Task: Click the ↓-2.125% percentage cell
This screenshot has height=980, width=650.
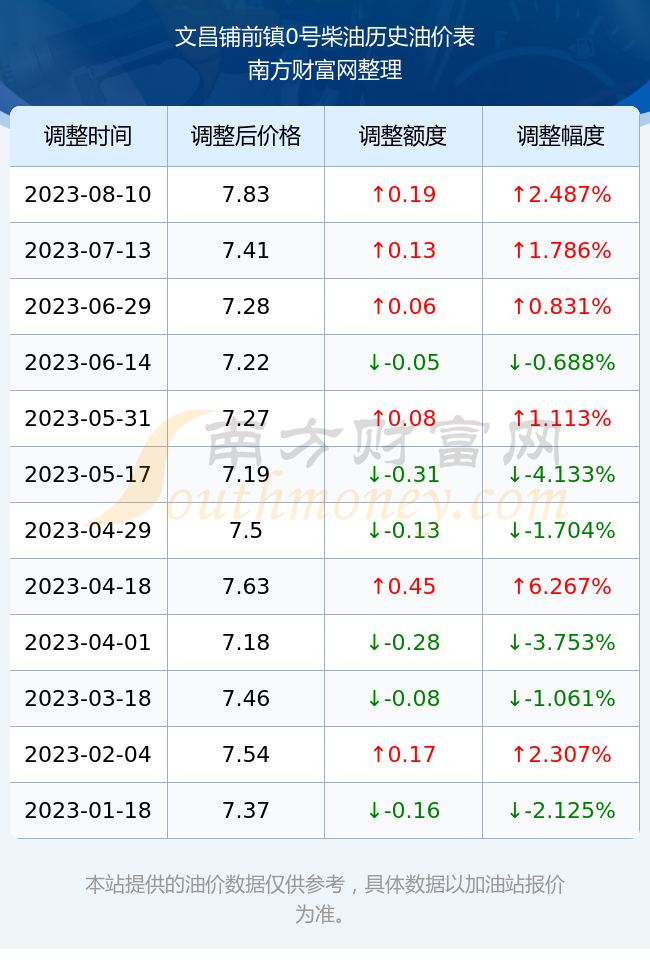Action: pyautogui.click(x=561, y=811)
